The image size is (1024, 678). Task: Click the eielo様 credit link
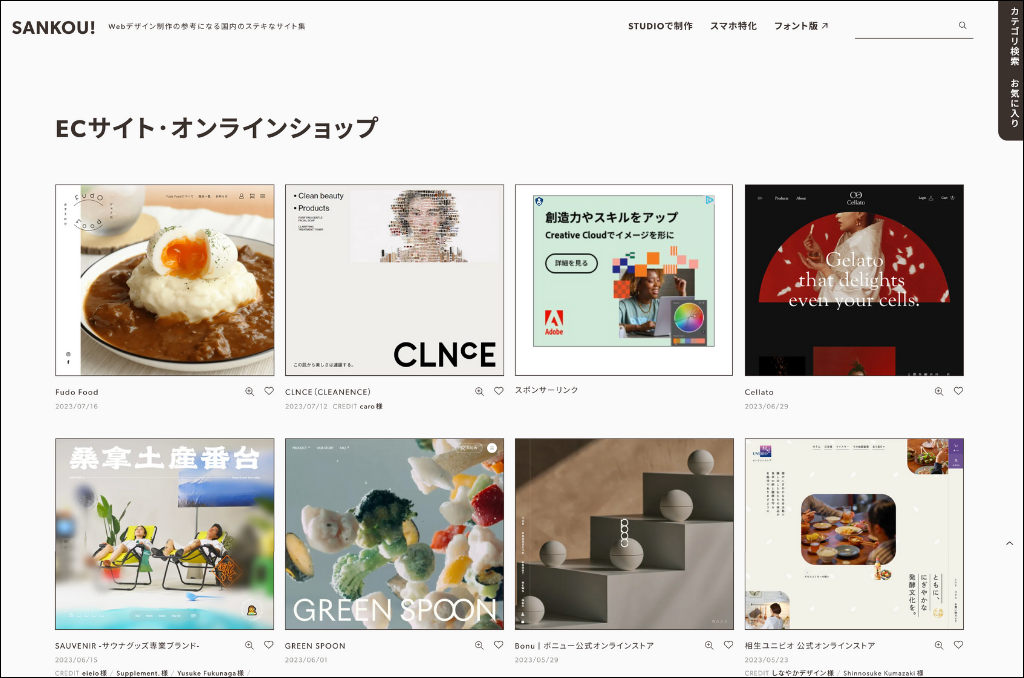click(x=94, y=673)
